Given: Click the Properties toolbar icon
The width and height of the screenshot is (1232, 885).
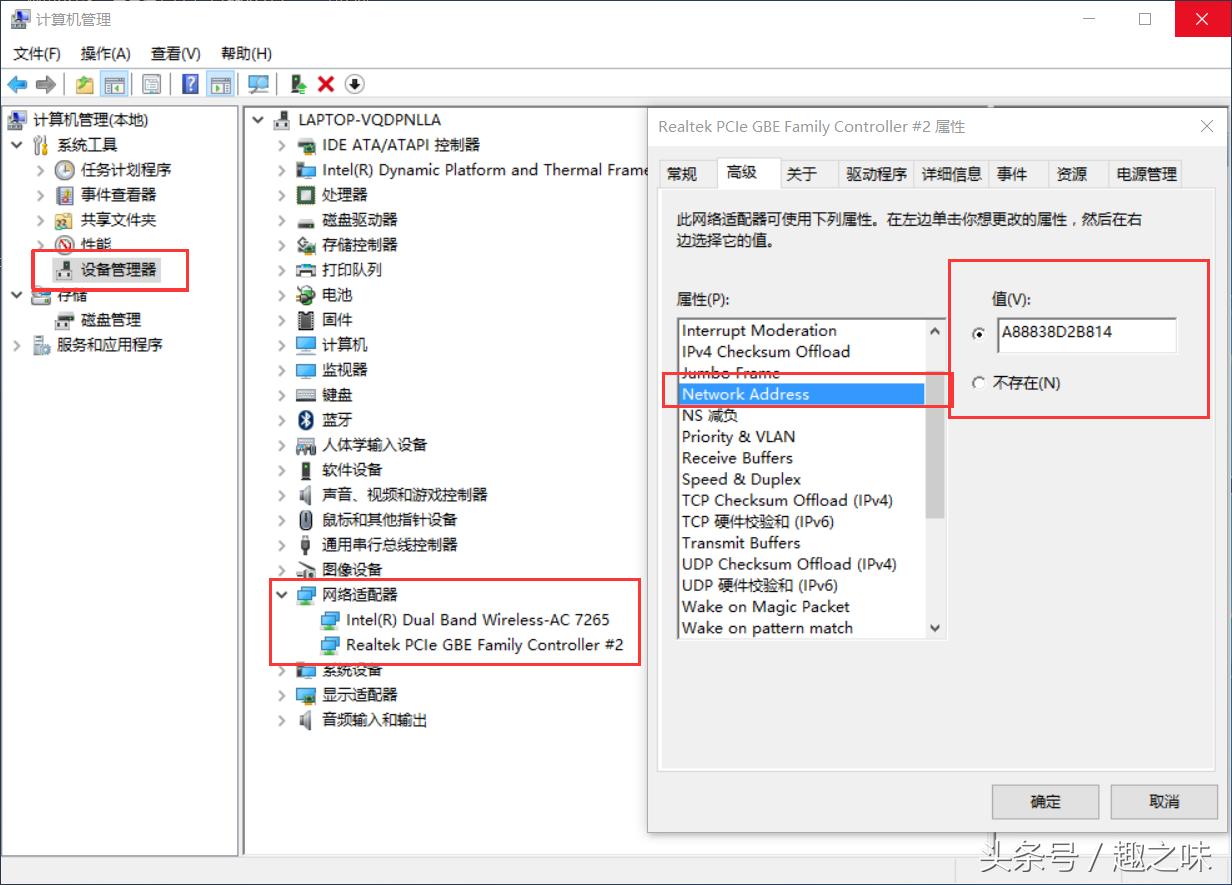Looking at the screenshot, I should click(x=152, y=85).
